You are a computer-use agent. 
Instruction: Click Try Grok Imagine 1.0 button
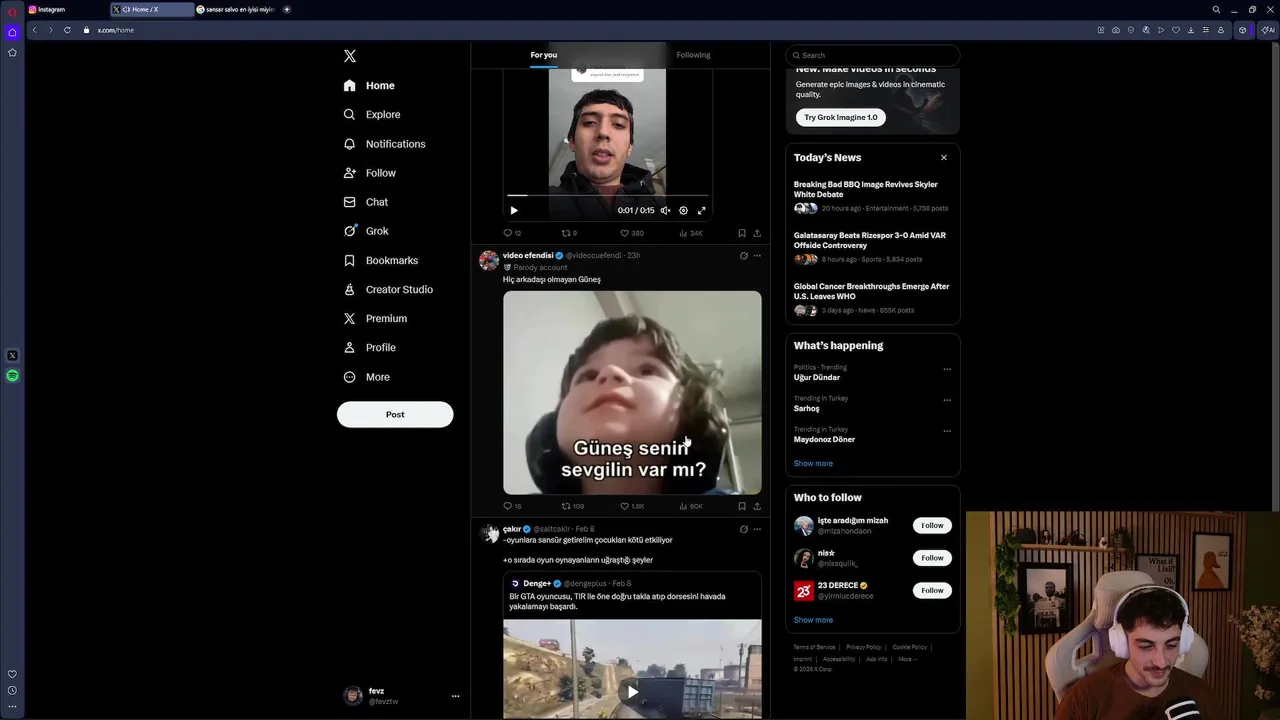(841, 117)
